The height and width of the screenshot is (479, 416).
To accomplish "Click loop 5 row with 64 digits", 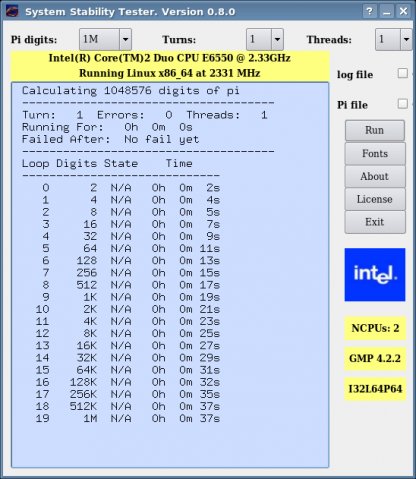I will (x=131, y=248).
